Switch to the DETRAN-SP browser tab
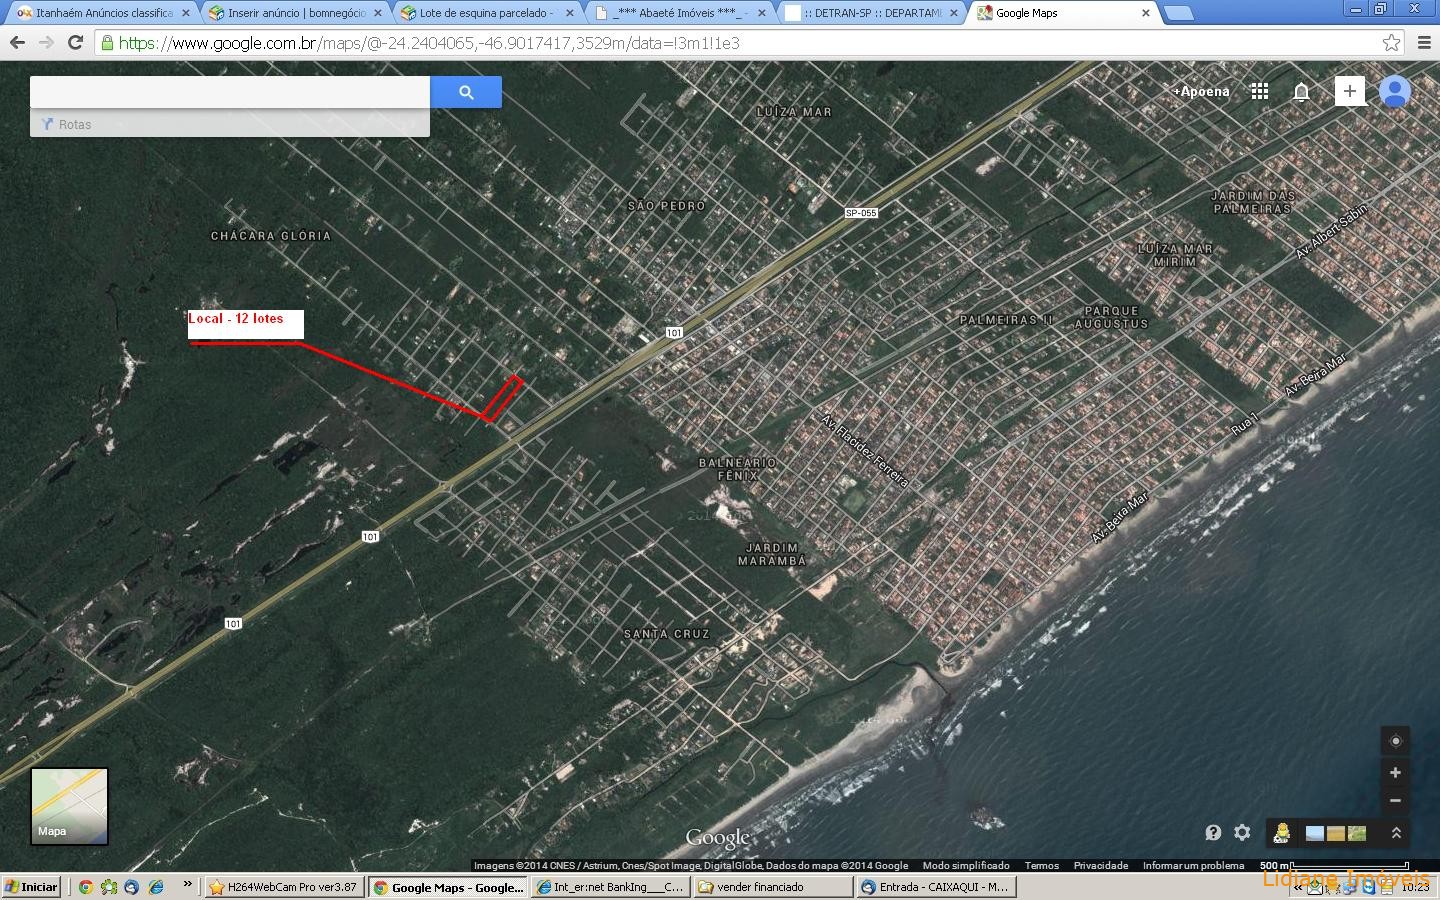Image resolution: width=1440 pixels, height=900 pixels. click(x=870, y=13)
